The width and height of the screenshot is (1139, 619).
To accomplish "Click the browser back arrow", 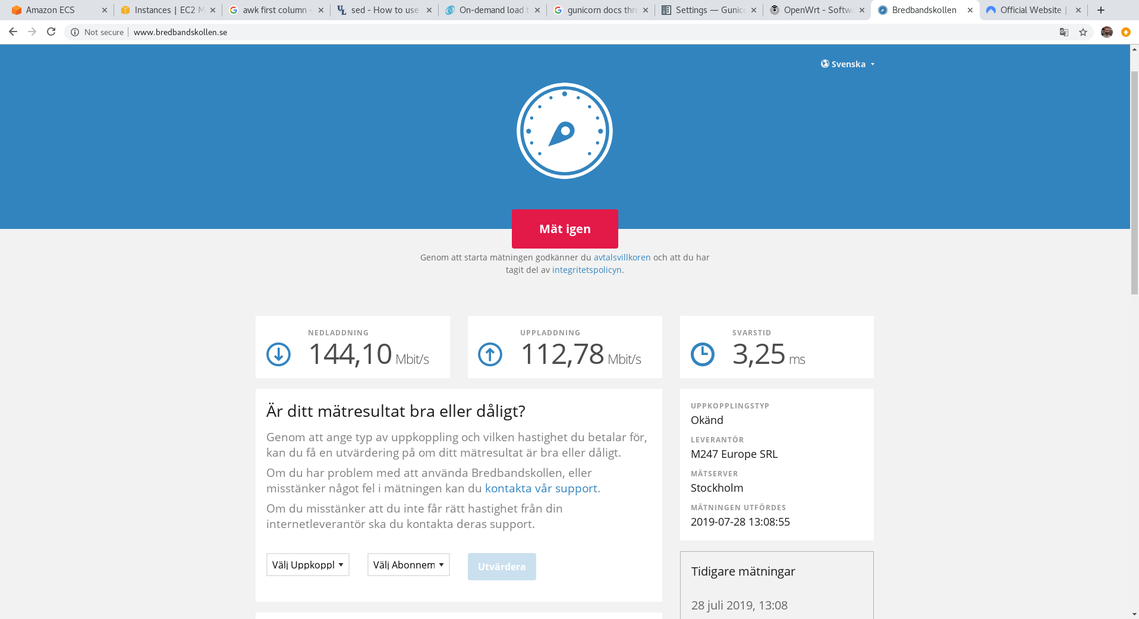I will point(13,32).
